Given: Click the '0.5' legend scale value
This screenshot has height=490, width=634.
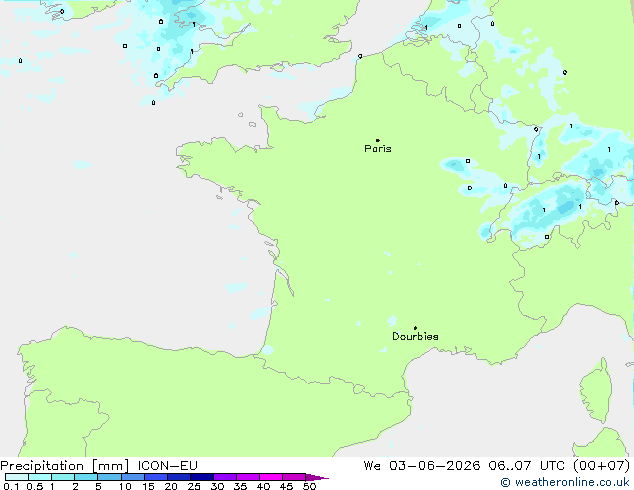Looking at the screenshot, I should click(34, 486).
